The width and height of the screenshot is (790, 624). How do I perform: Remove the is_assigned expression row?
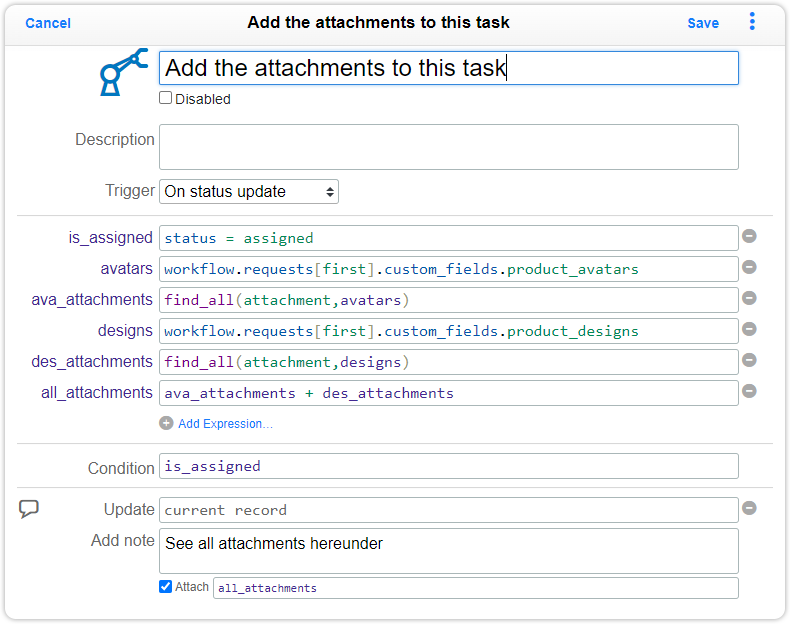coord(749,236)
